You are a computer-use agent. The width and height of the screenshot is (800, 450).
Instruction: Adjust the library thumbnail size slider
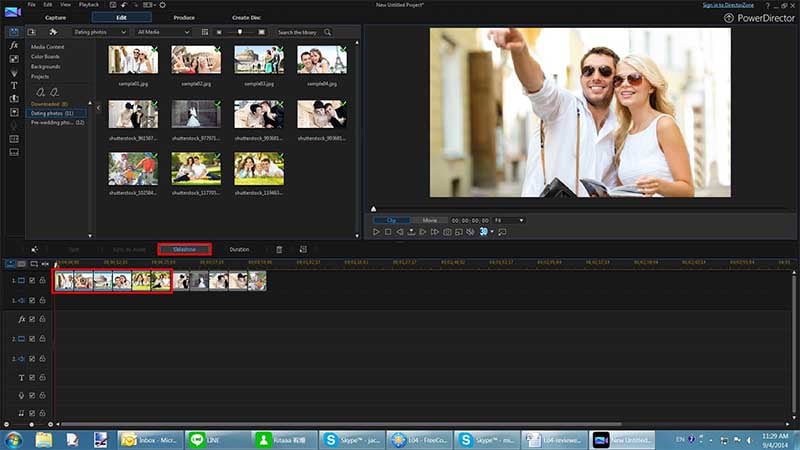coord(240,32)
